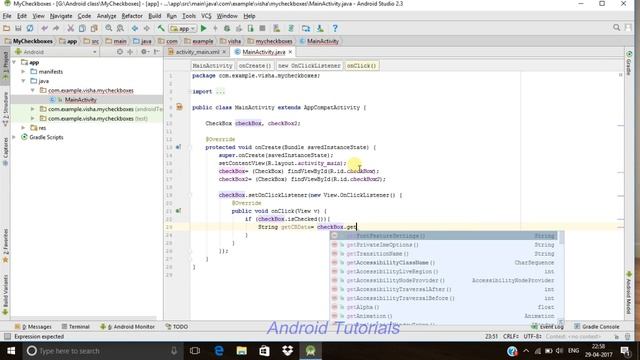640x360 pixels.
Task: Open the Android project view dropdown
Action: [56, 52]
